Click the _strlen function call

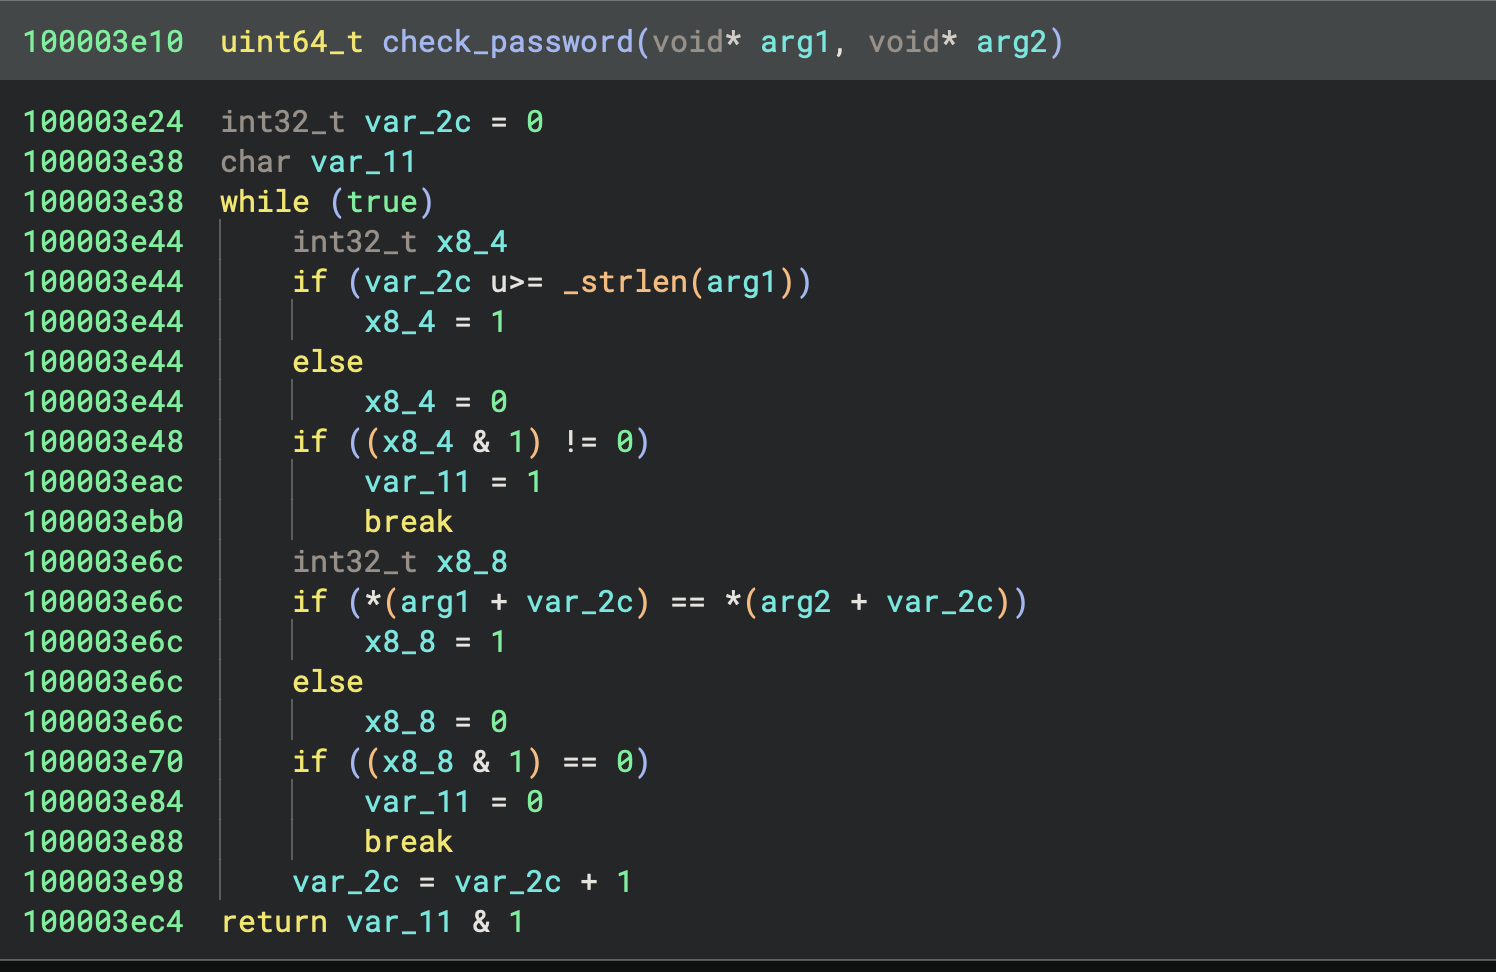(x=625, y=282)
